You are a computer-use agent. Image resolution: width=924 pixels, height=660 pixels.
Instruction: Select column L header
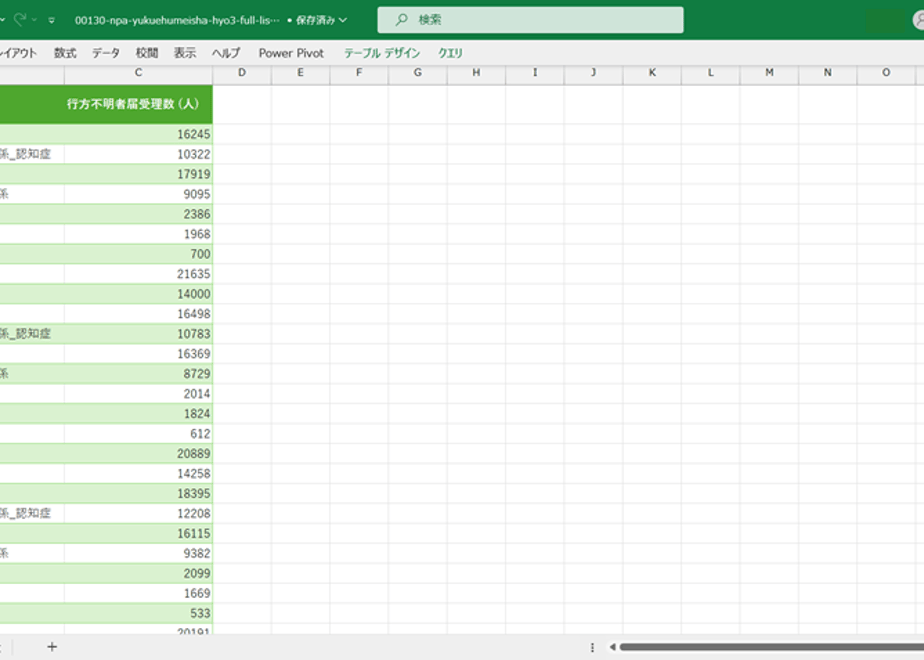pyautogui.click(x=711, y=72)
